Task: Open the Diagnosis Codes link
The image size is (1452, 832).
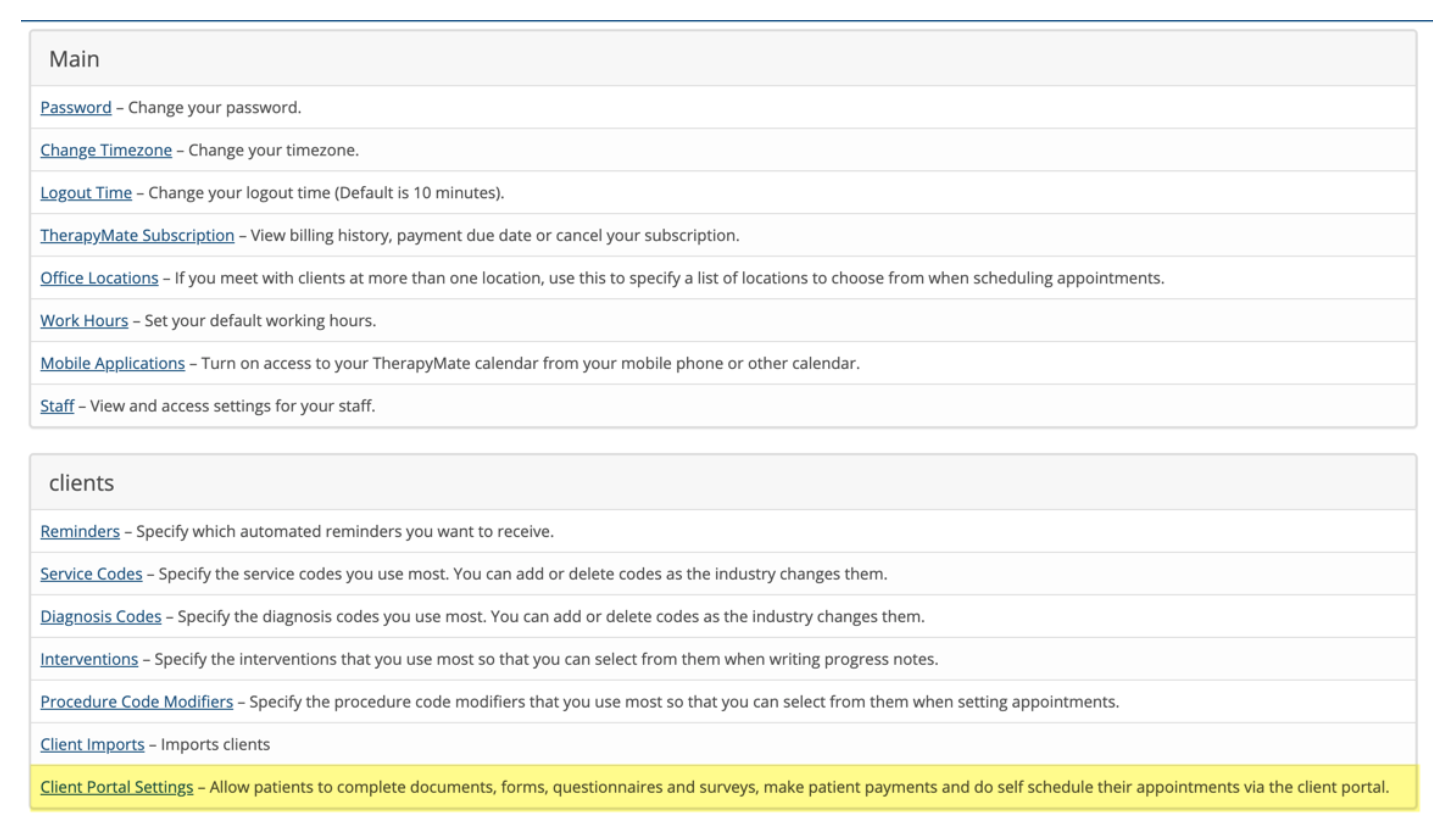Action: tap(101, 616)
